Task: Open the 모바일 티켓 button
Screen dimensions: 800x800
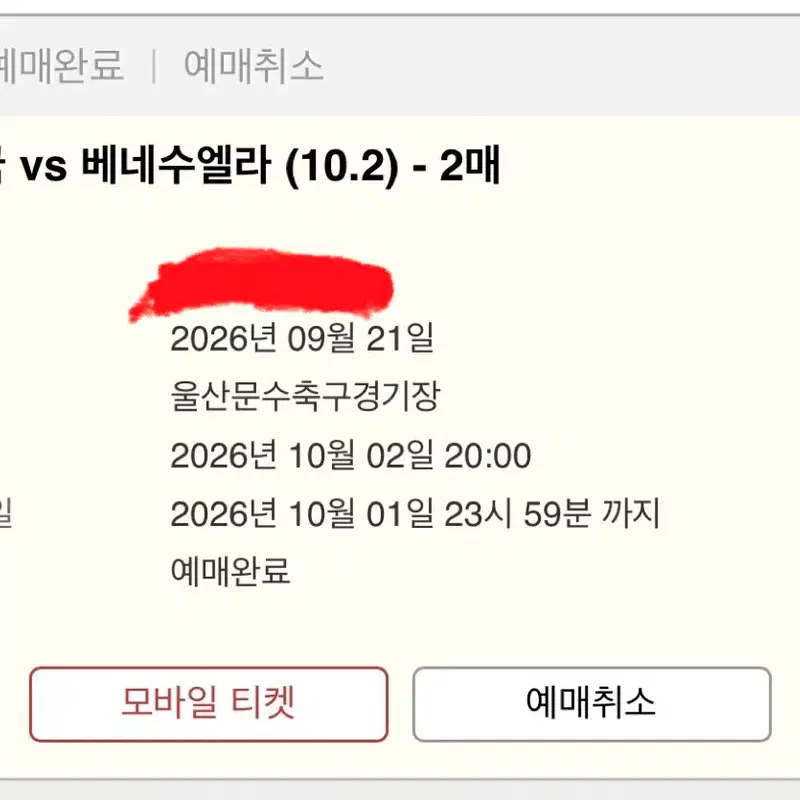Action: (209, 704)
